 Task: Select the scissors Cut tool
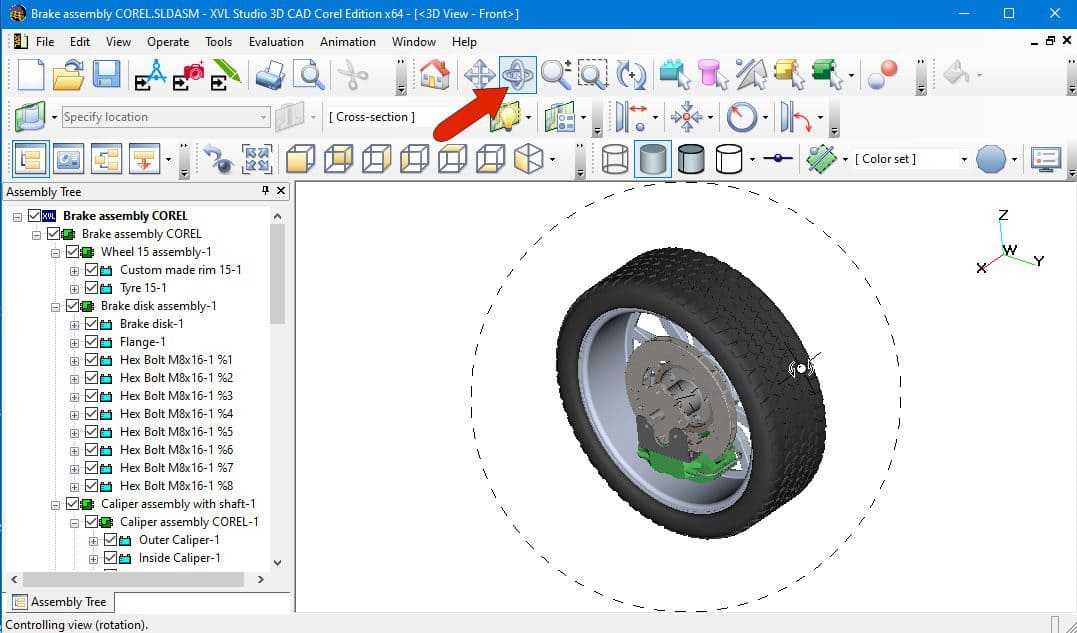(x=355, y=74)
